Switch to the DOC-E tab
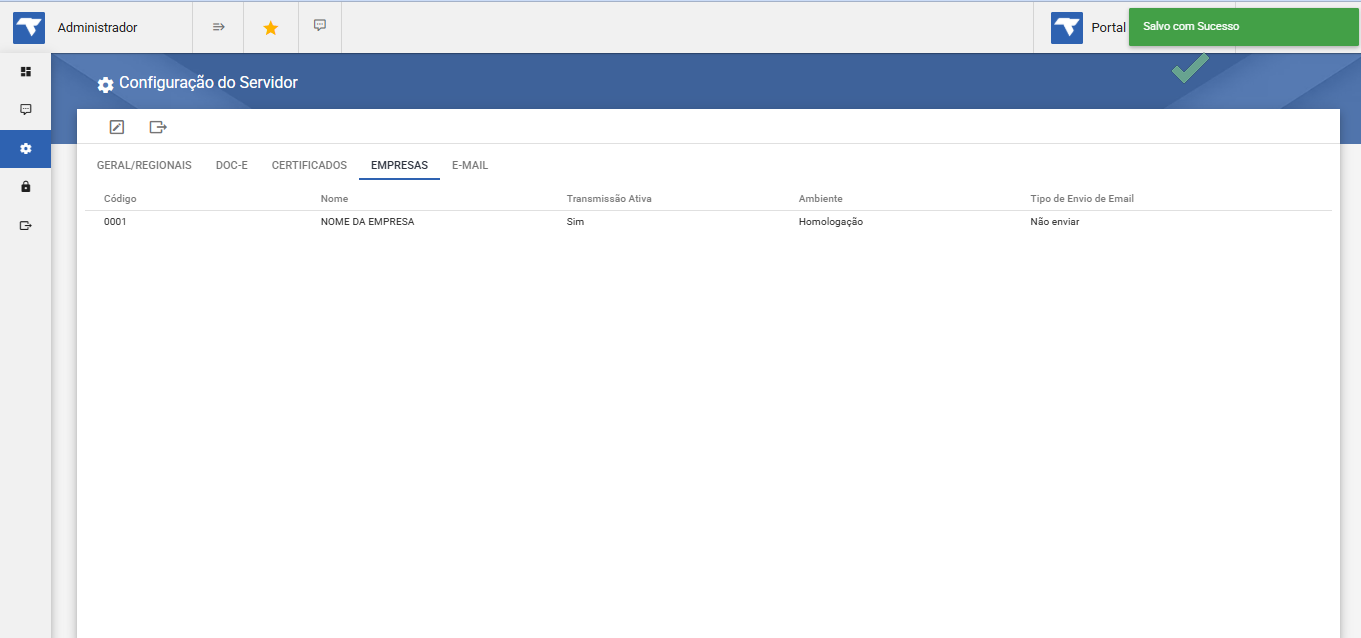The image size is (1361, 638). pos(232,165)
